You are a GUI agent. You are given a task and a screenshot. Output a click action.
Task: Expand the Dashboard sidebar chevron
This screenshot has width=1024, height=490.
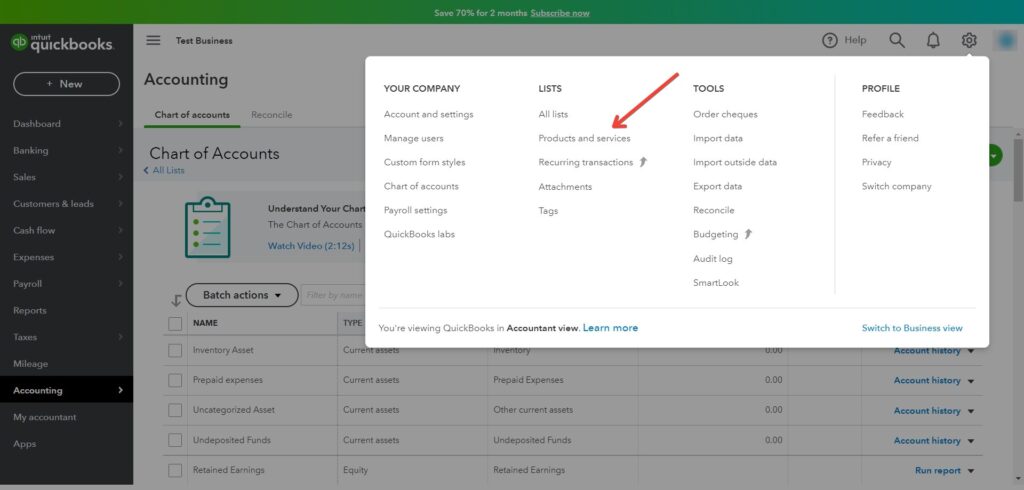(x=120, y=123)
